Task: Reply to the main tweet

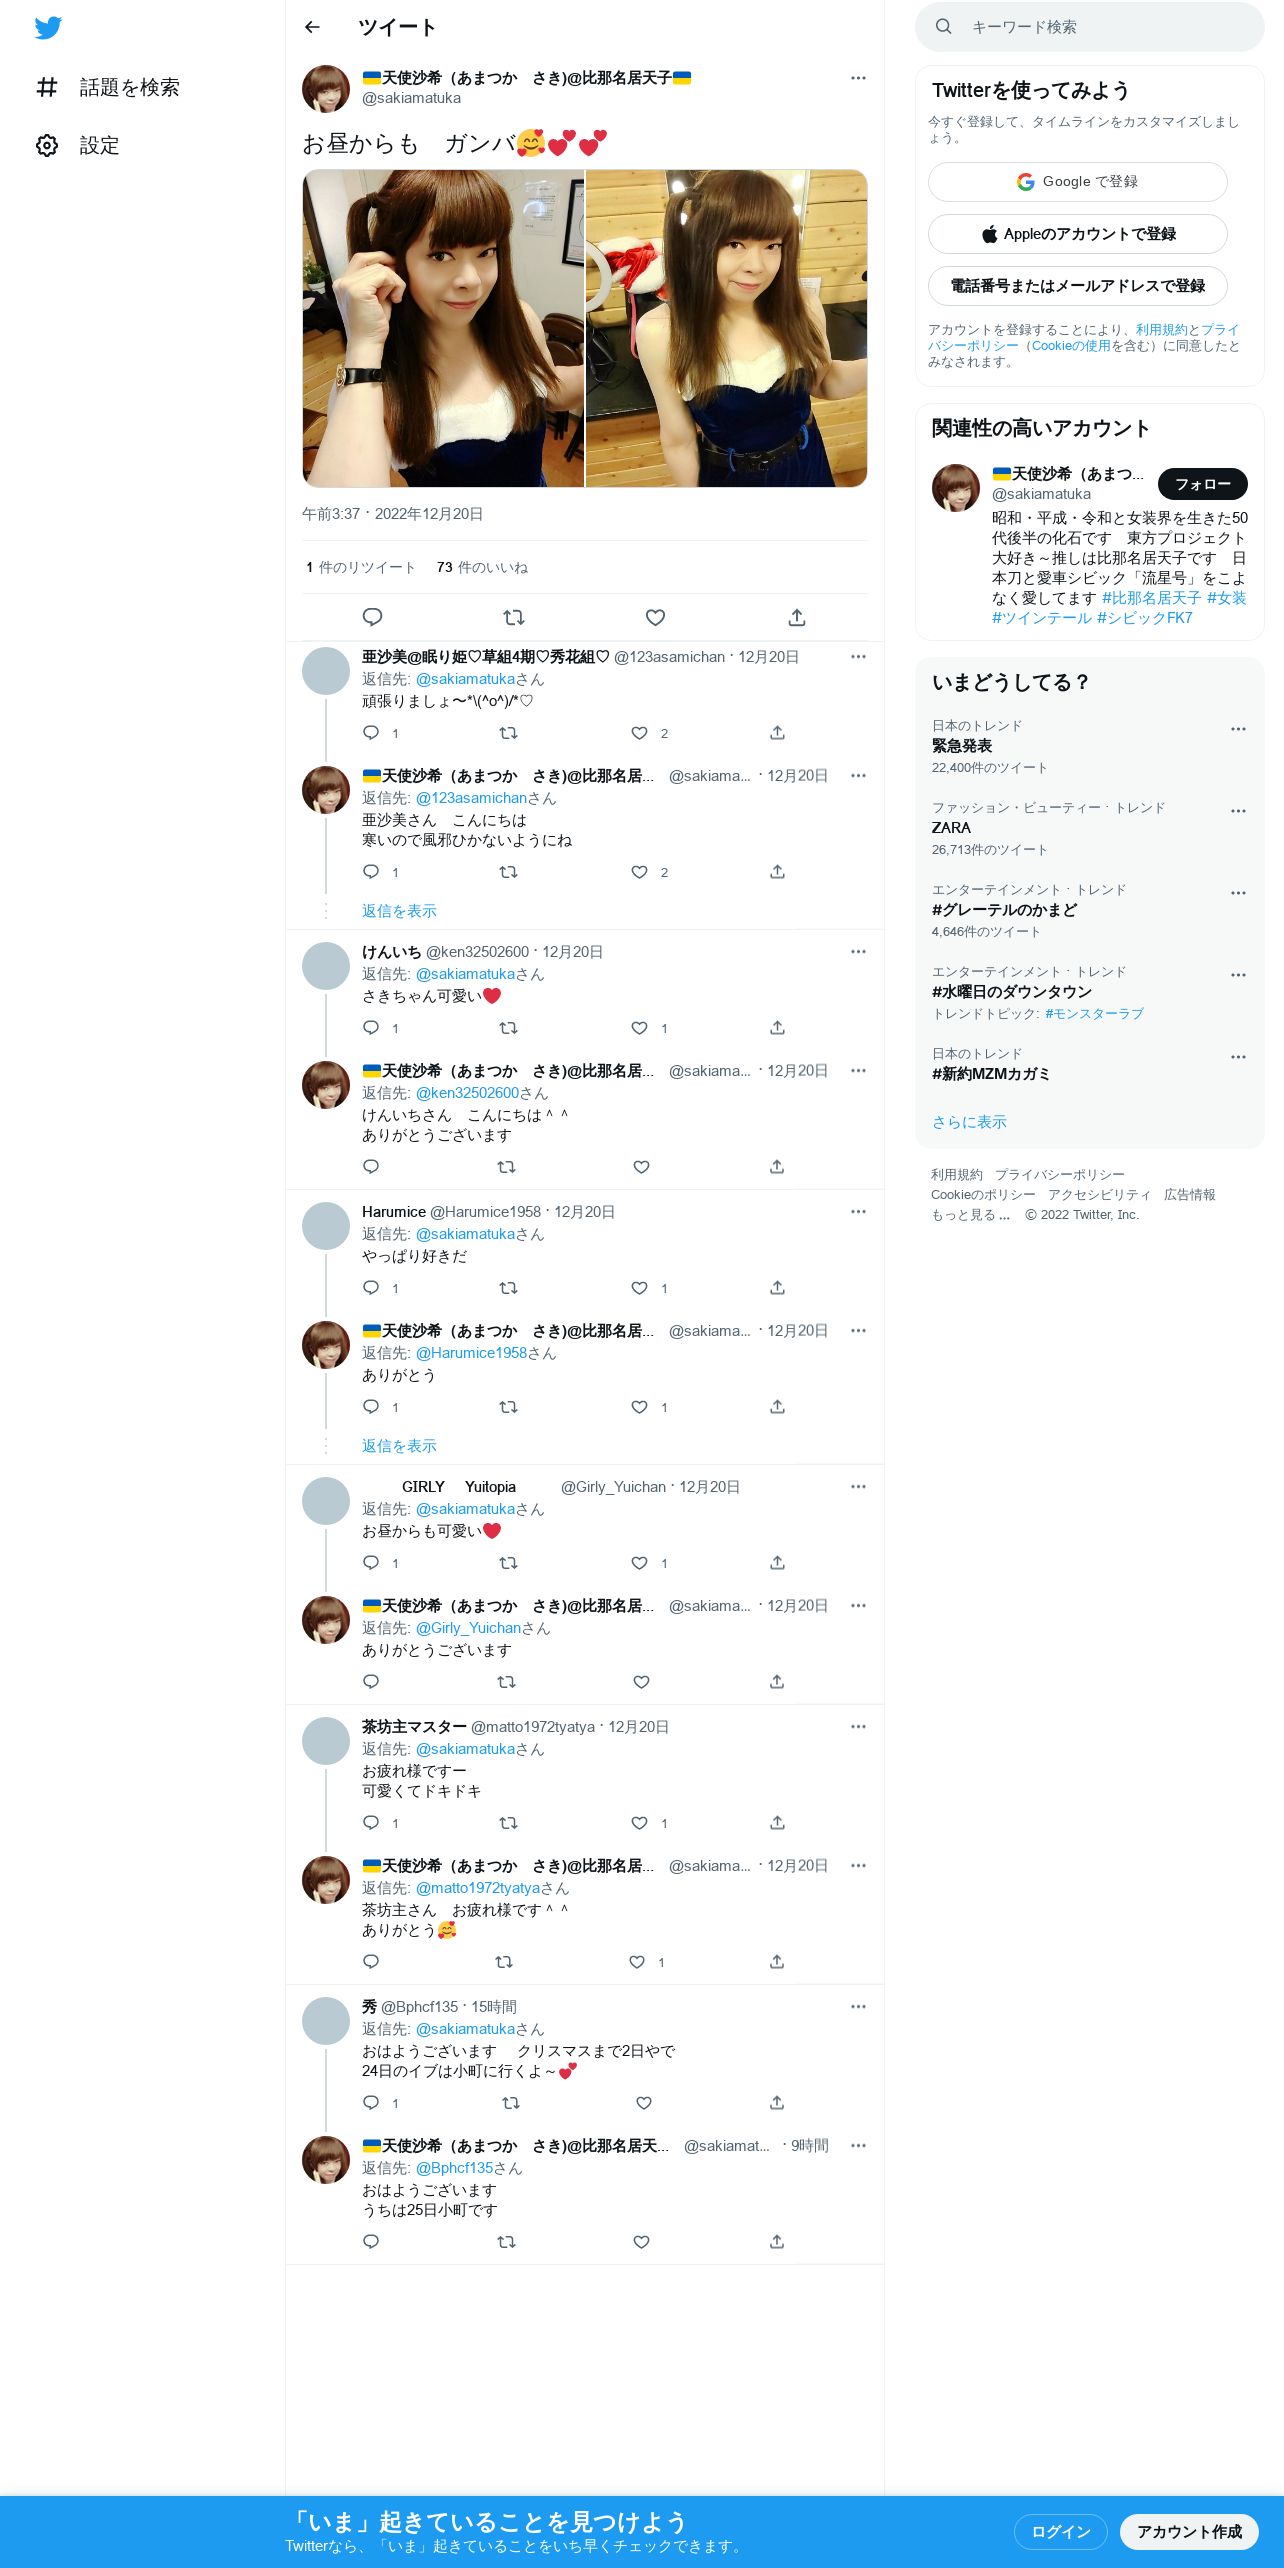Action: 372,617
